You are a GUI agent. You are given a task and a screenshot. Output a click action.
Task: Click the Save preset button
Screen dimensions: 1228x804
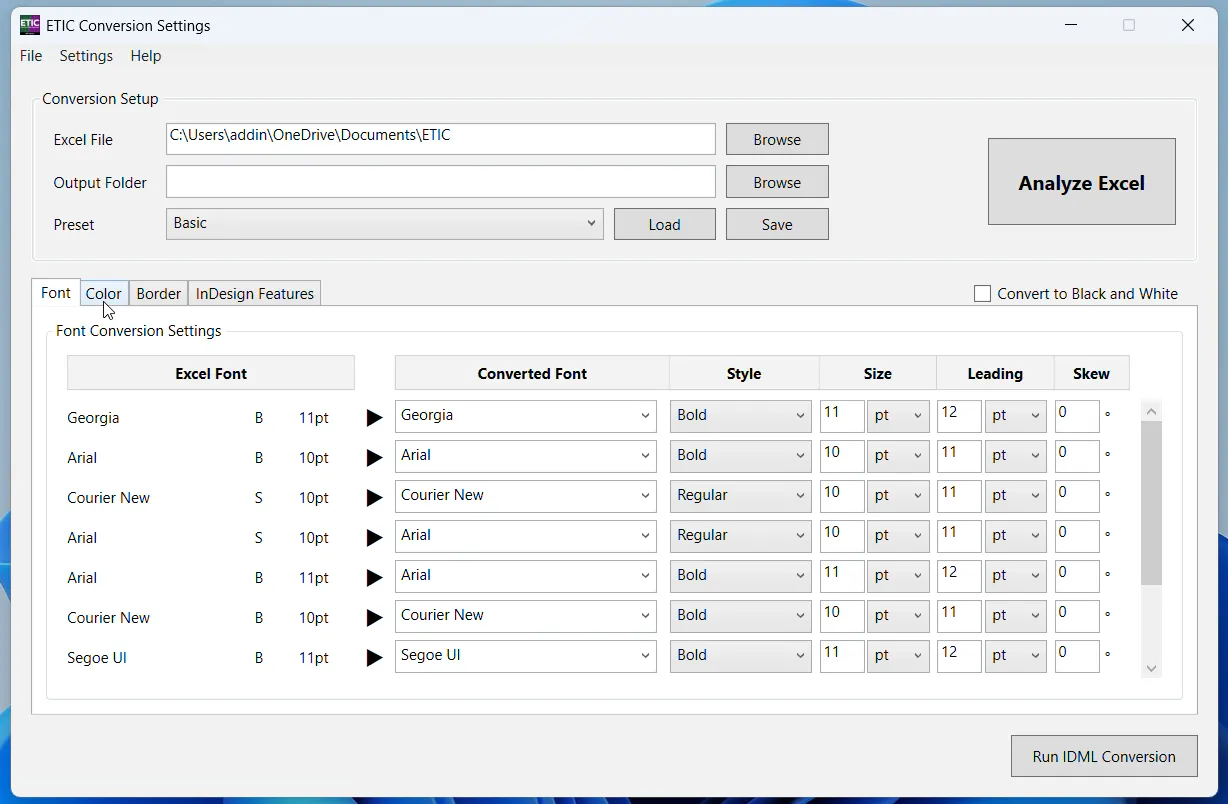pyautogui.click(x=777, y=224)
